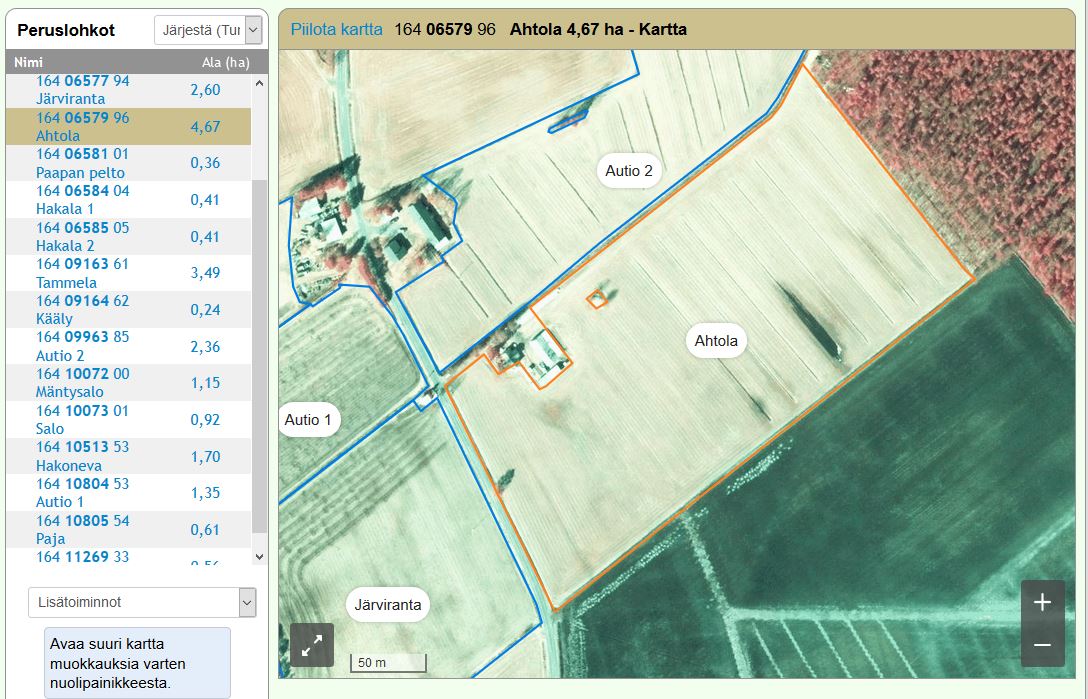Click the Ahtola label on map
This screenshot has width=1088, height=699.
(x=716, y=341)
